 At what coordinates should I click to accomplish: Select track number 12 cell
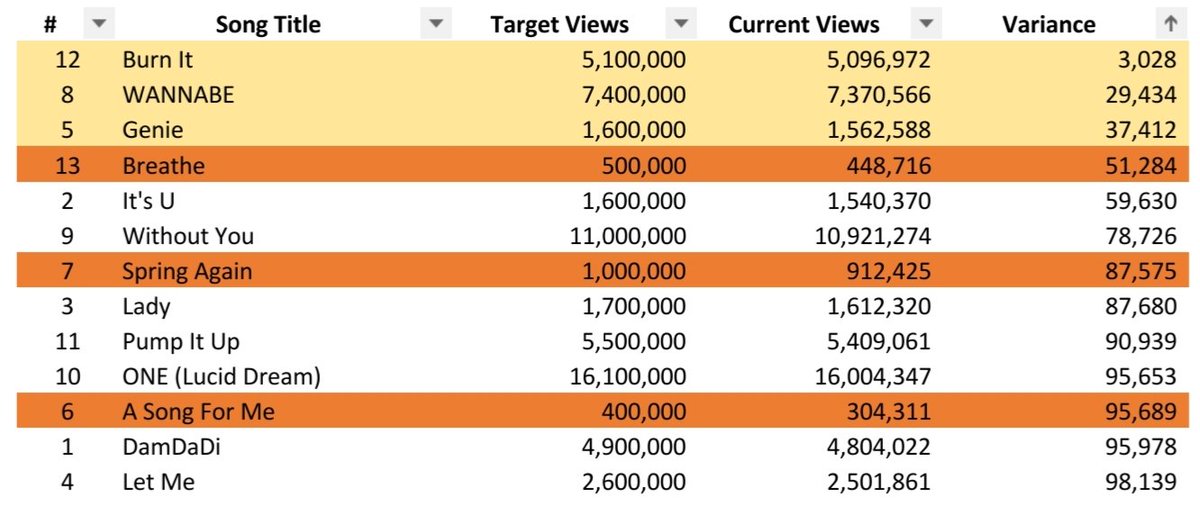click(67, 60)
